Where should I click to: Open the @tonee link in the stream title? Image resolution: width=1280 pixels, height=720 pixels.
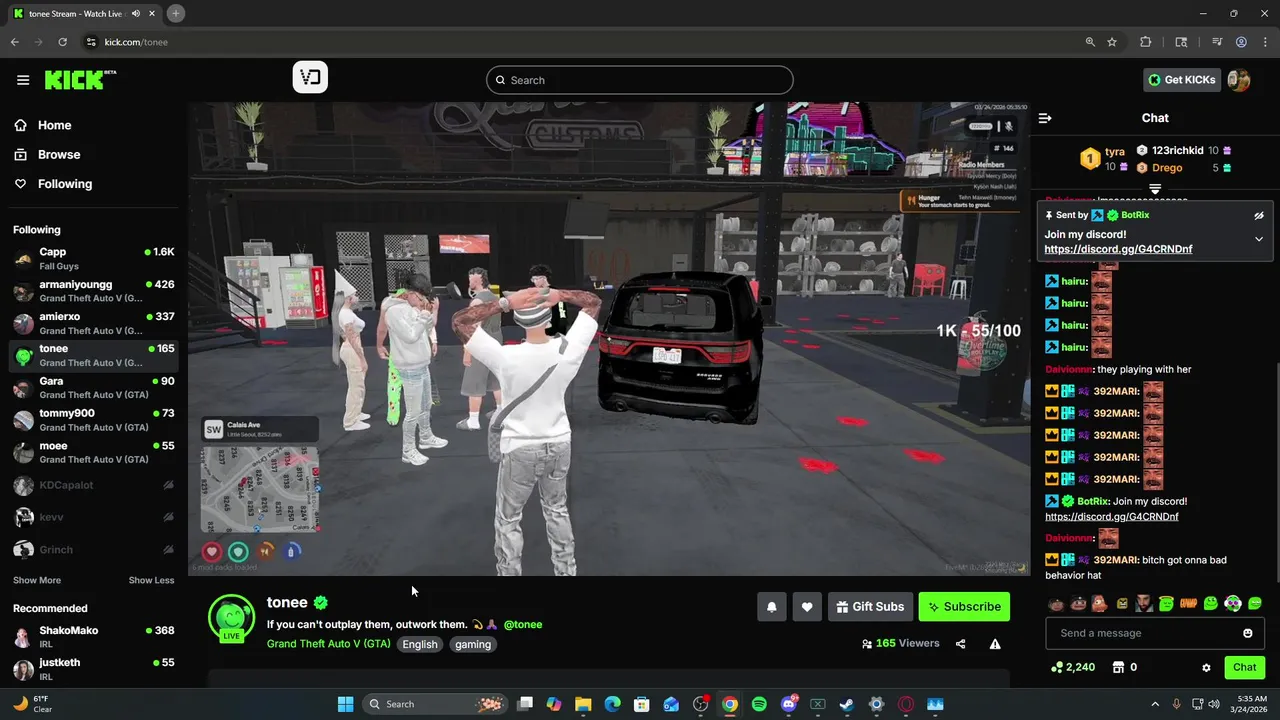click(x=523, y=624)
